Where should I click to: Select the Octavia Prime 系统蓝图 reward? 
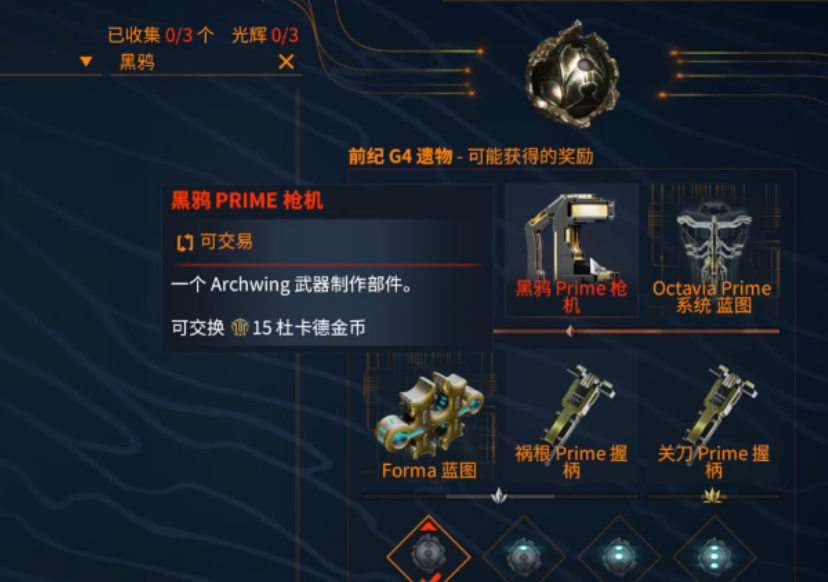[x=713, y=250]
